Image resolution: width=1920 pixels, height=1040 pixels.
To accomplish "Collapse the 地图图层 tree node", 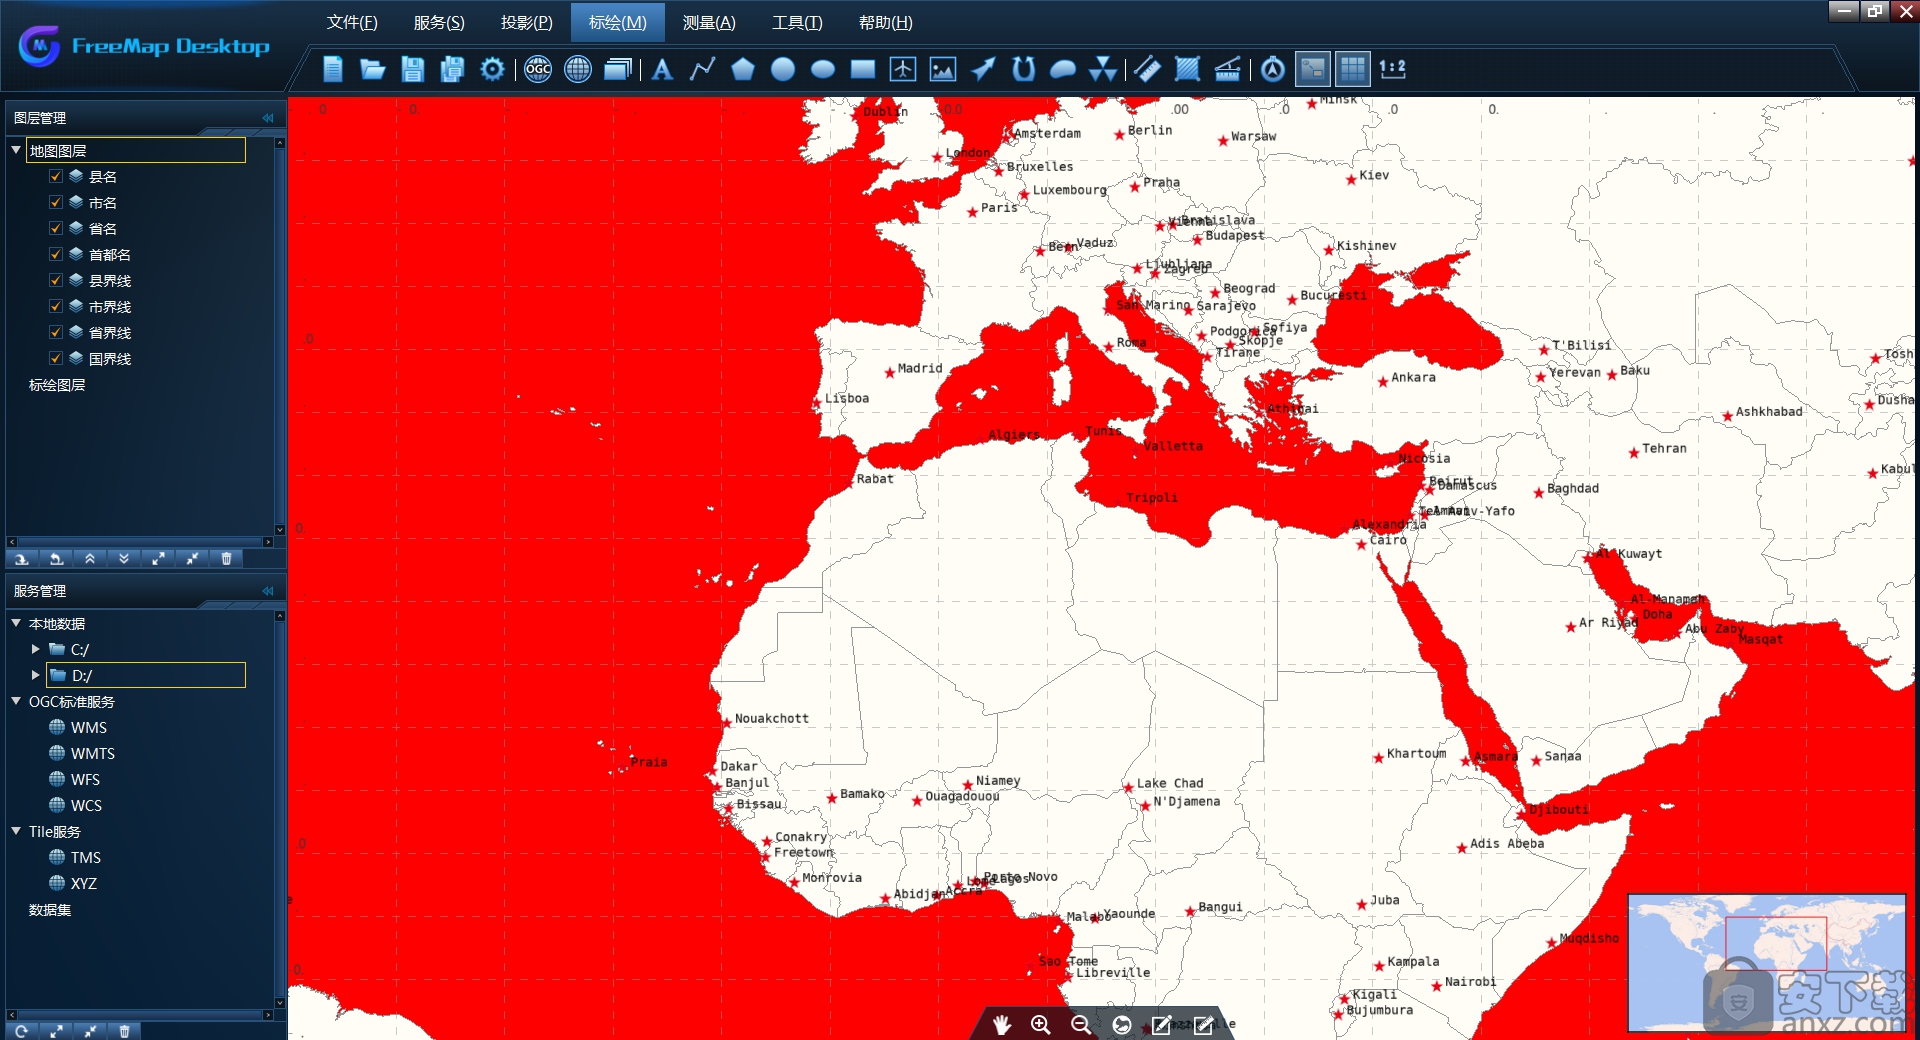I will 16,150.
